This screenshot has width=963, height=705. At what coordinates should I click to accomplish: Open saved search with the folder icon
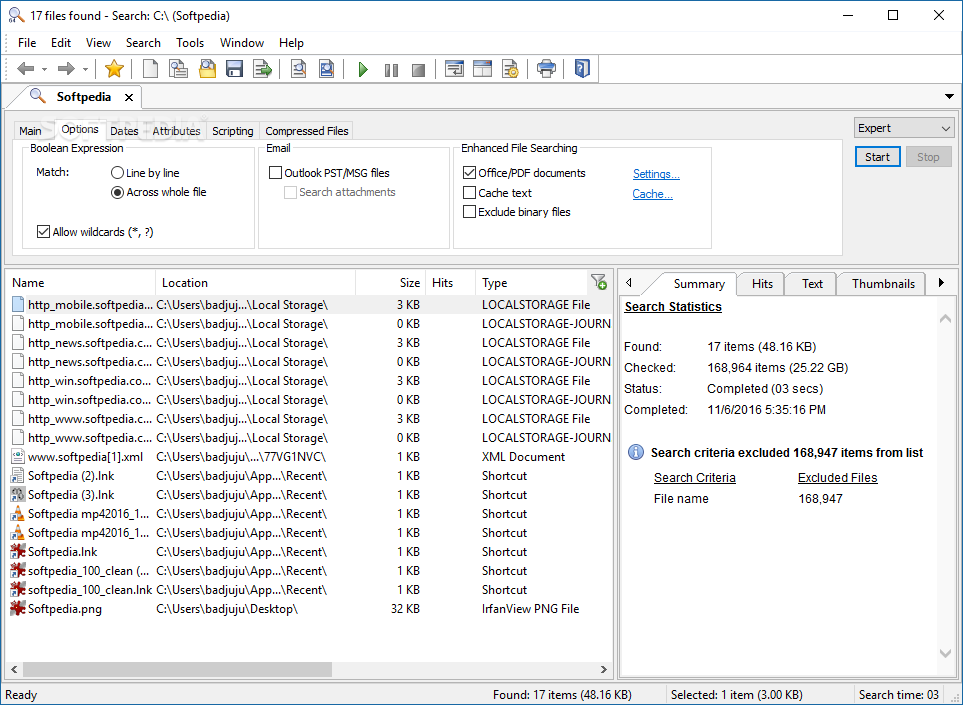(208, 69)
